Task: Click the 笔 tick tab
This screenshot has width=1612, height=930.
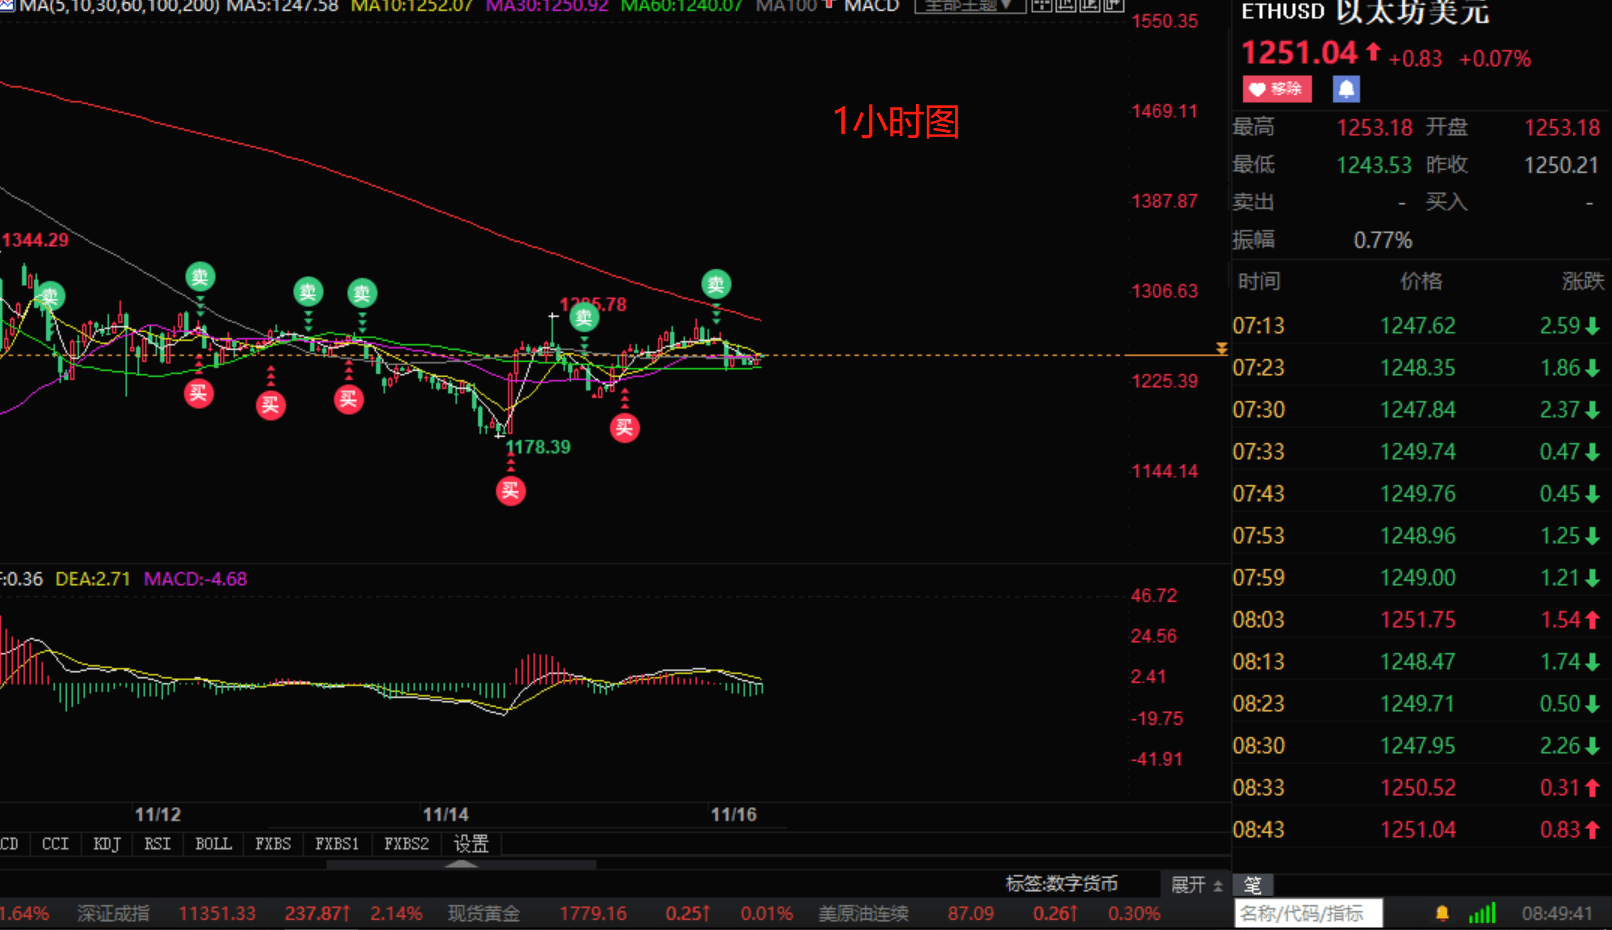Action: (x=1252, y=885)
